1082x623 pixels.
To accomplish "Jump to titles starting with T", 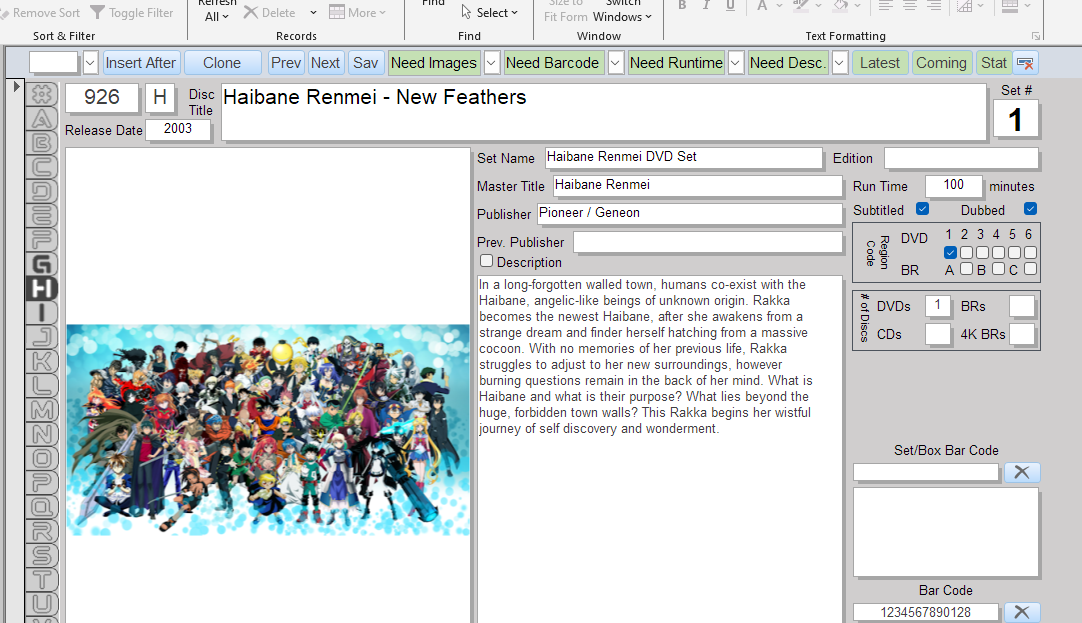I will coord(42,579).
